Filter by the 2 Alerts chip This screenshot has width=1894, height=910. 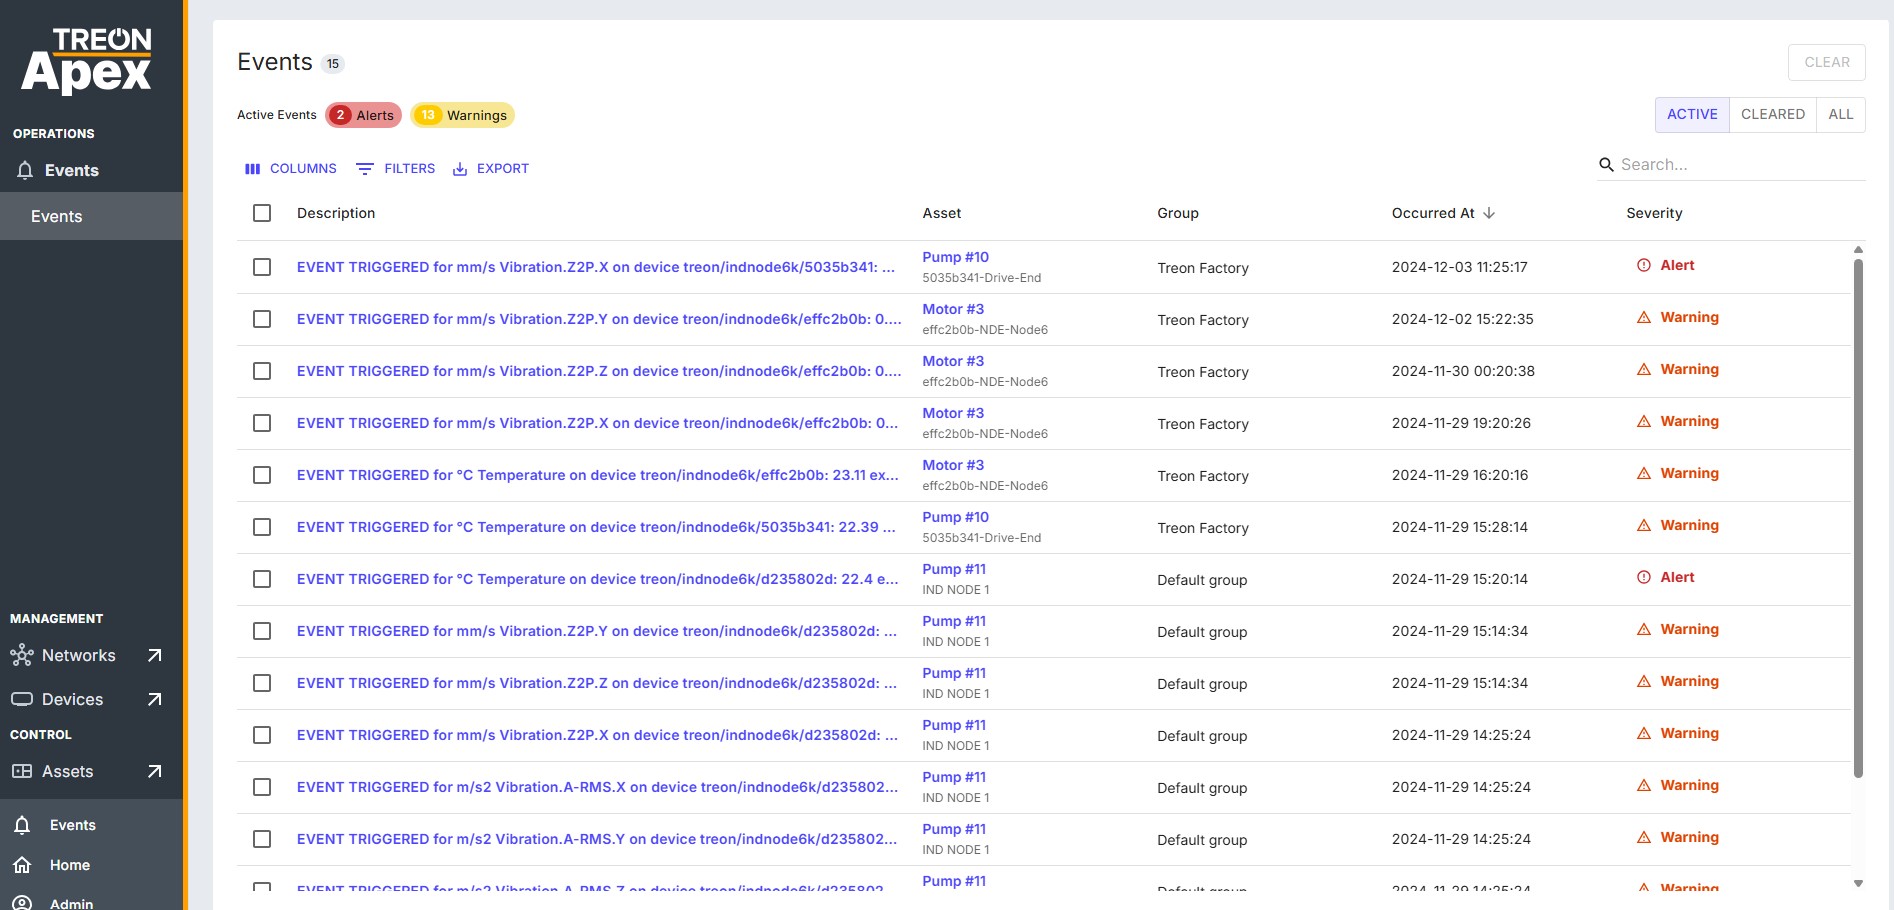click(363, 115)
